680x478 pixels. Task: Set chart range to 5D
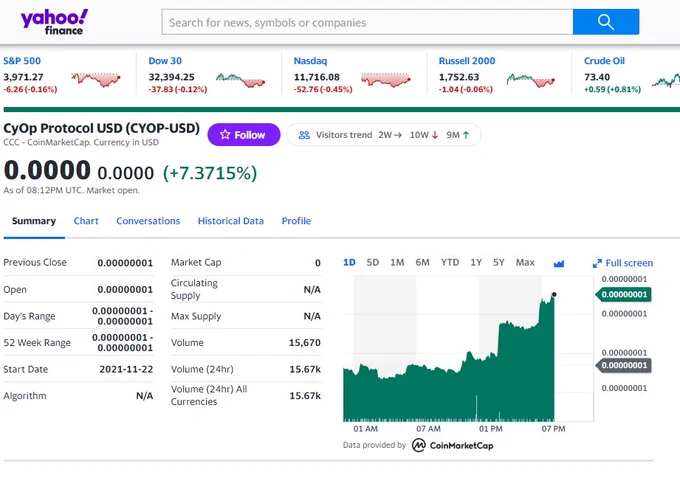click(373, 262)
